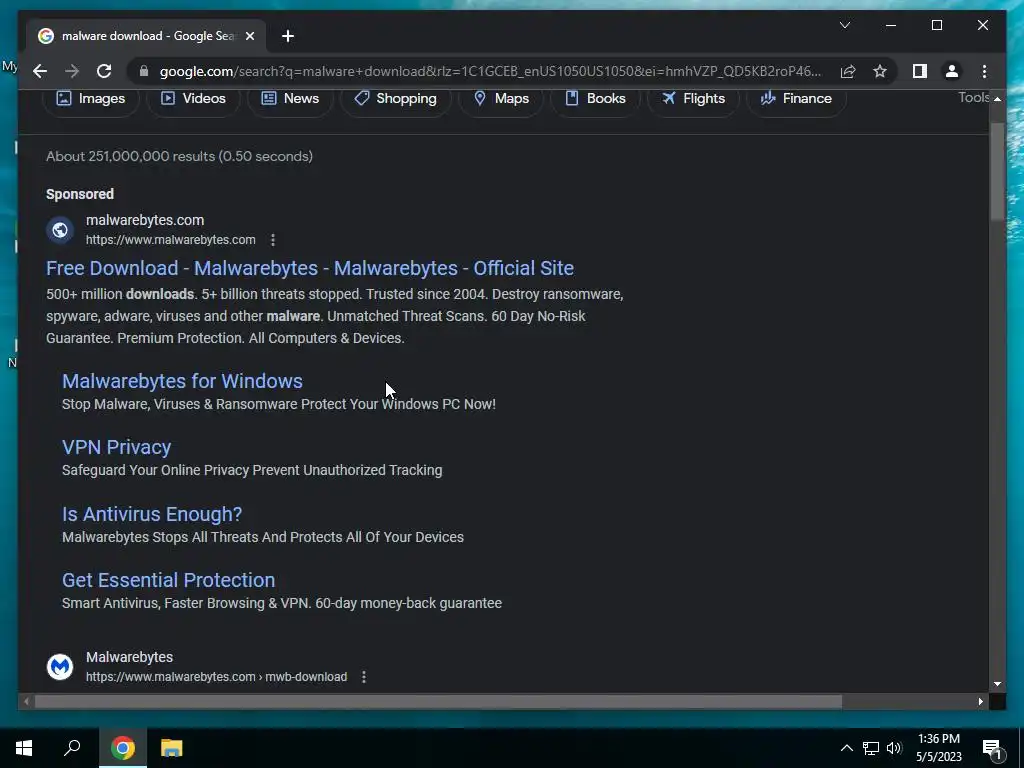Open the notification center icon
Image resolution: width=1024 pixels, height=768 pixels.
(x=992, y=749)
